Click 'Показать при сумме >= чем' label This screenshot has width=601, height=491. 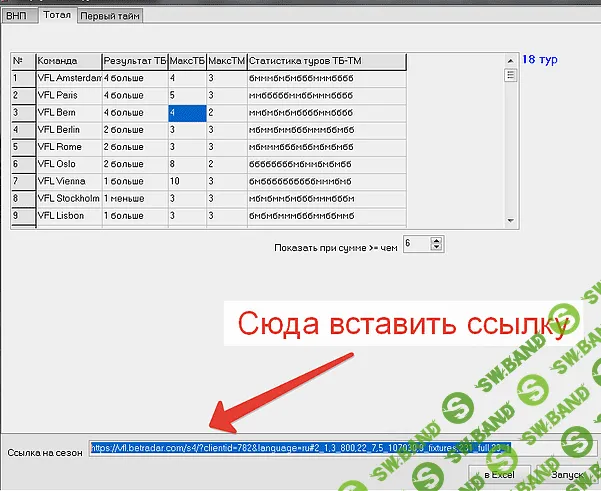pyautogui.click(x=336, y=248)
